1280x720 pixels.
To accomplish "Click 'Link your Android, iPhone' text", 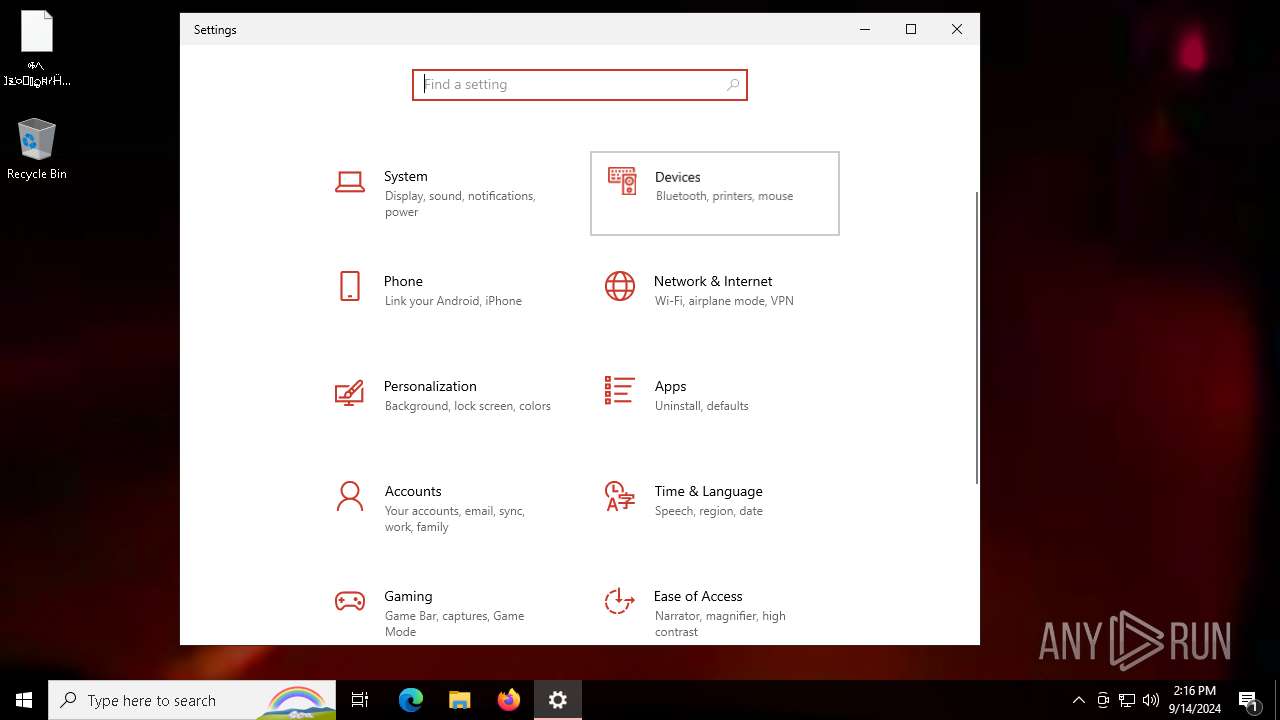I will pyautogui.click(x=453, y=301).
